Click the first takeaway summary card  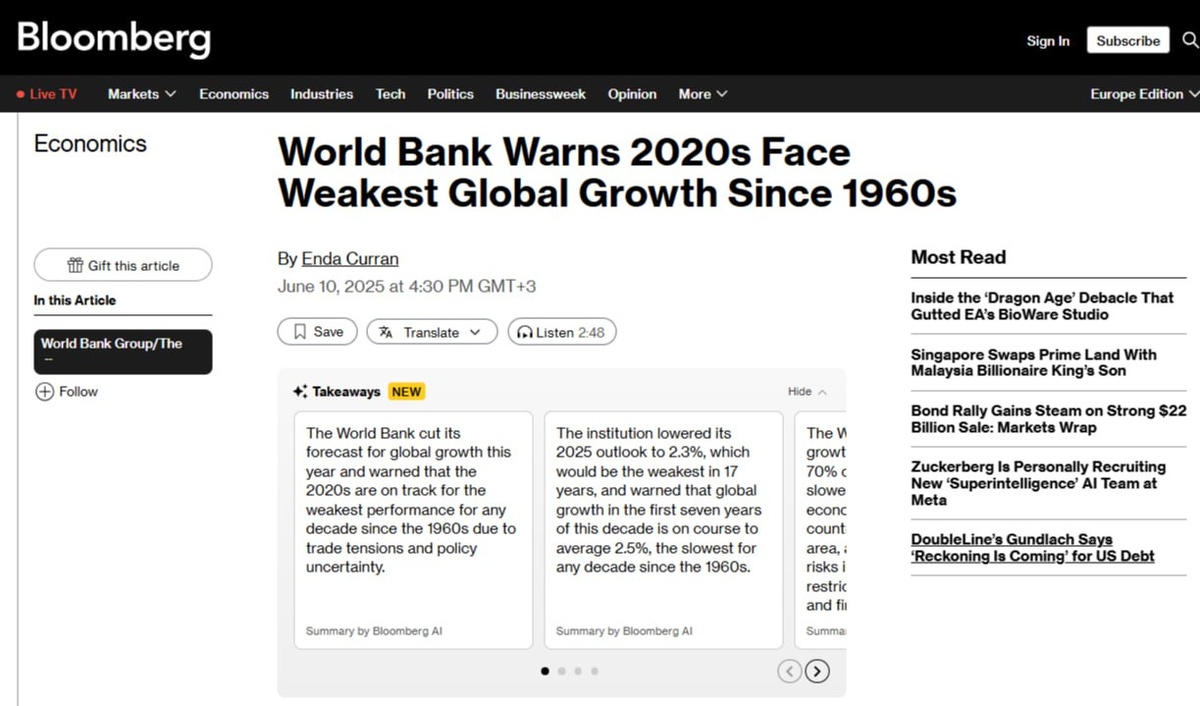click(413, 530)
